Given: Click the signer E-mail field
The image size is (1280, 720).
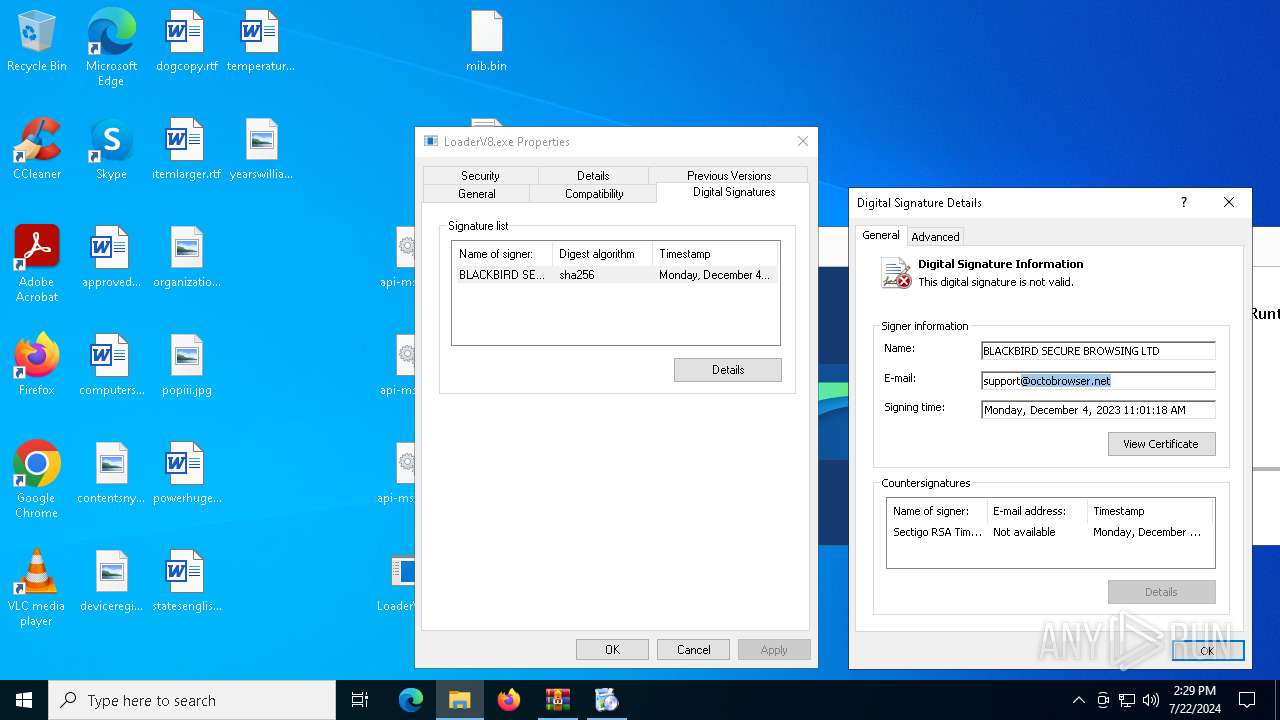Looking at the screenshot, I should [1098, 381].
